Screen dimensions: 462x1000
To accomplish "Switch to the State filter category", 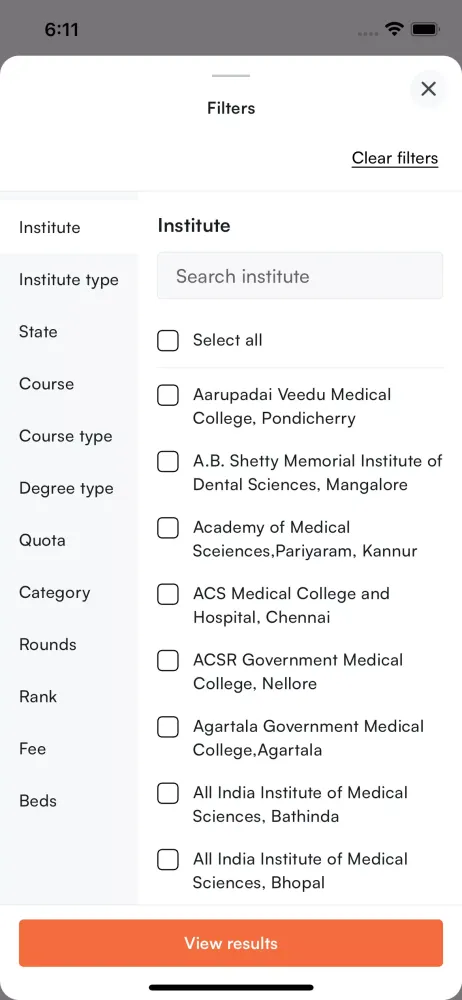I will point(69,332).
